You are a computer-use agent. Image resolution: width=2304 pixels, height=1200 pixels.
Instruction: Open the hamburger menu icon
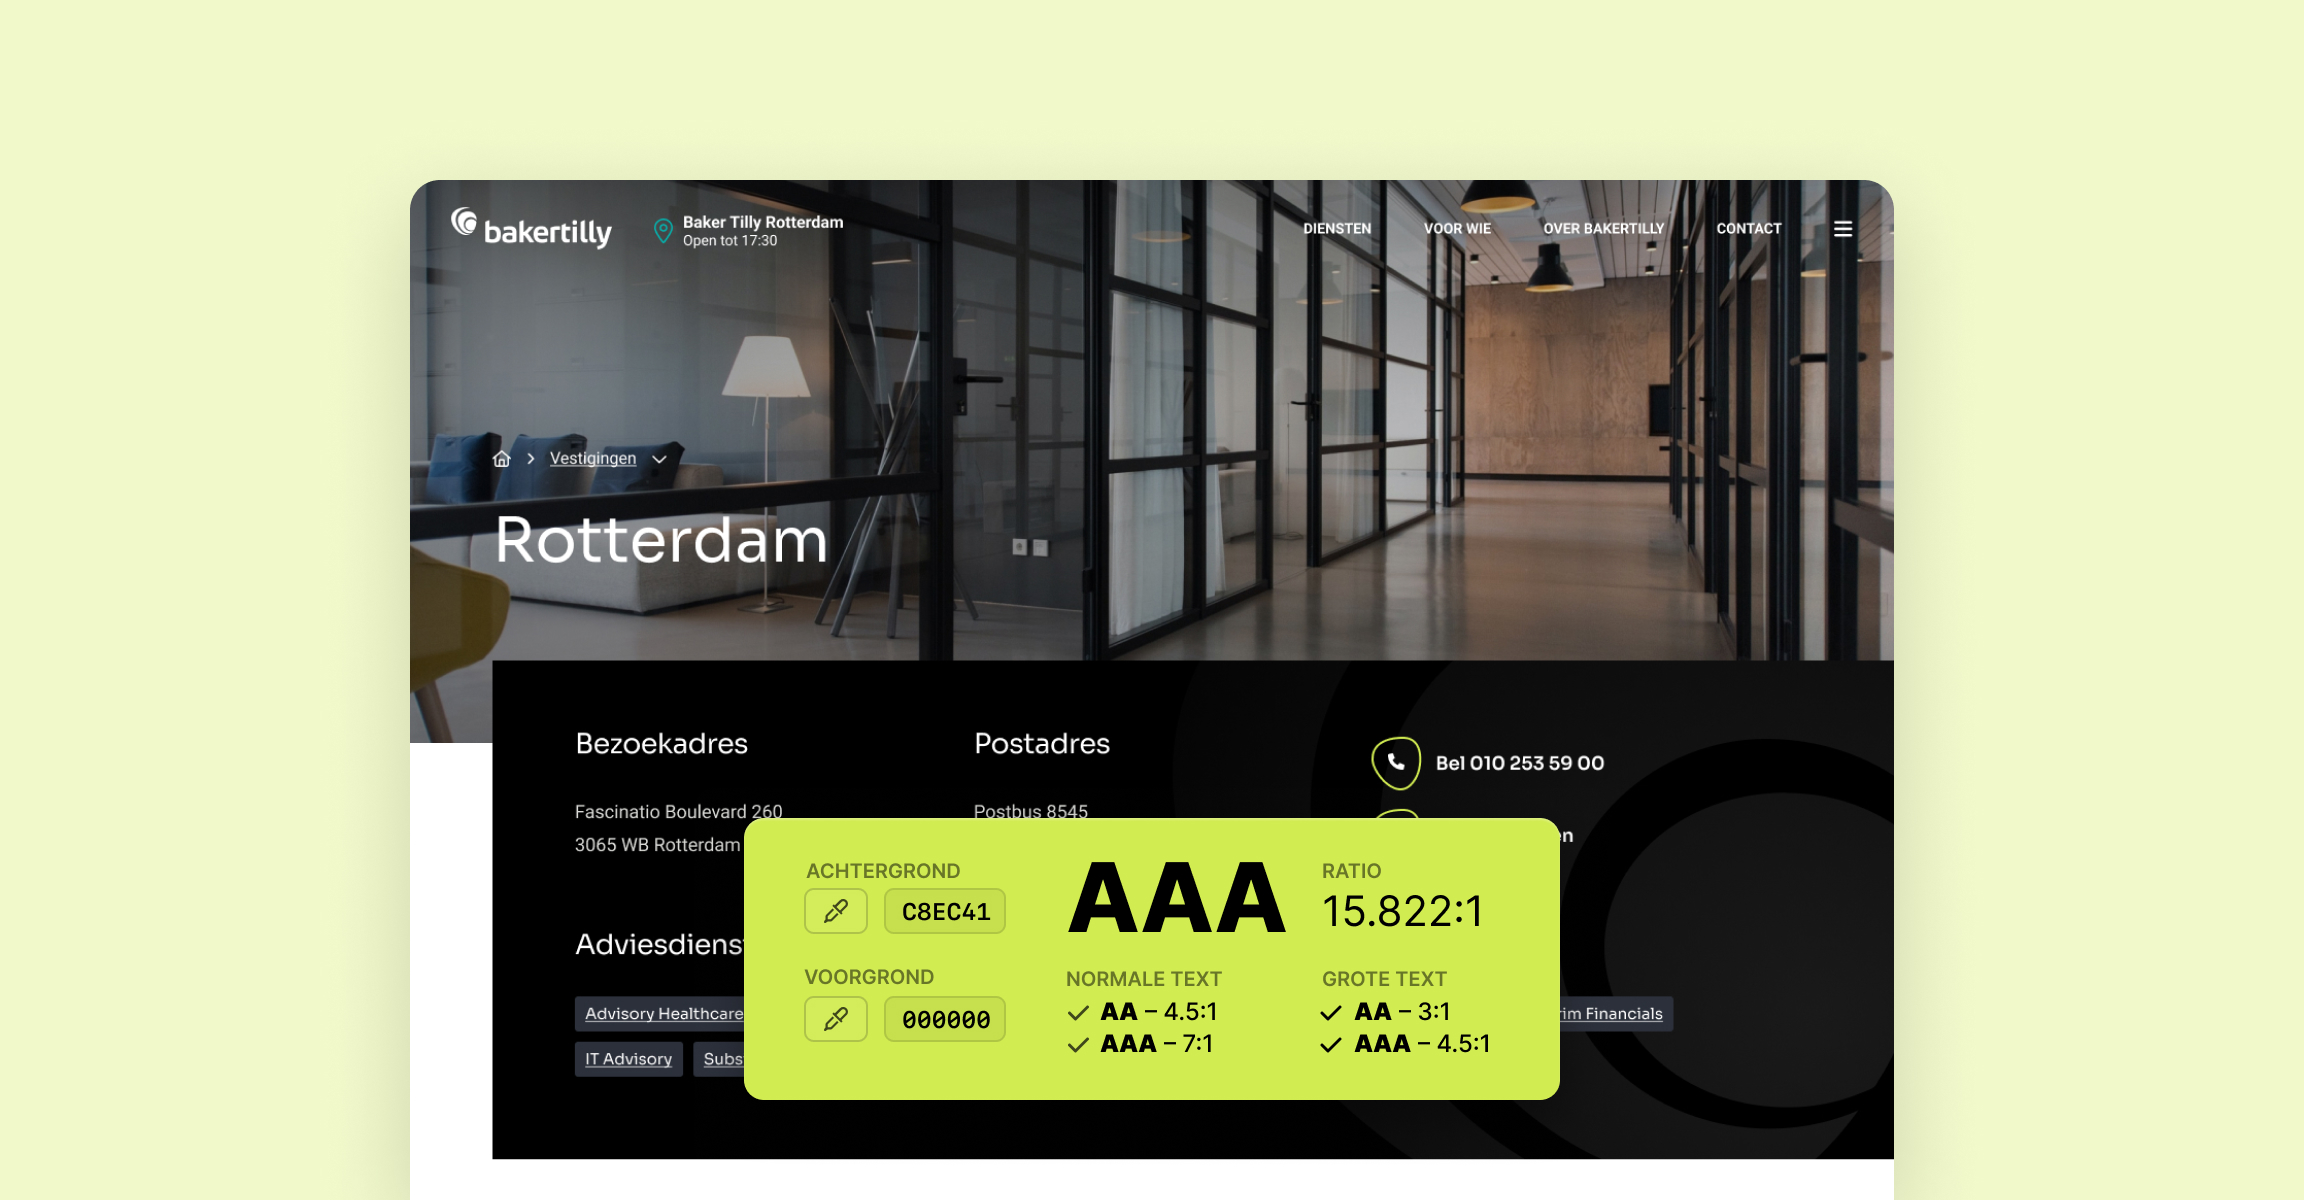point(1843,229)
